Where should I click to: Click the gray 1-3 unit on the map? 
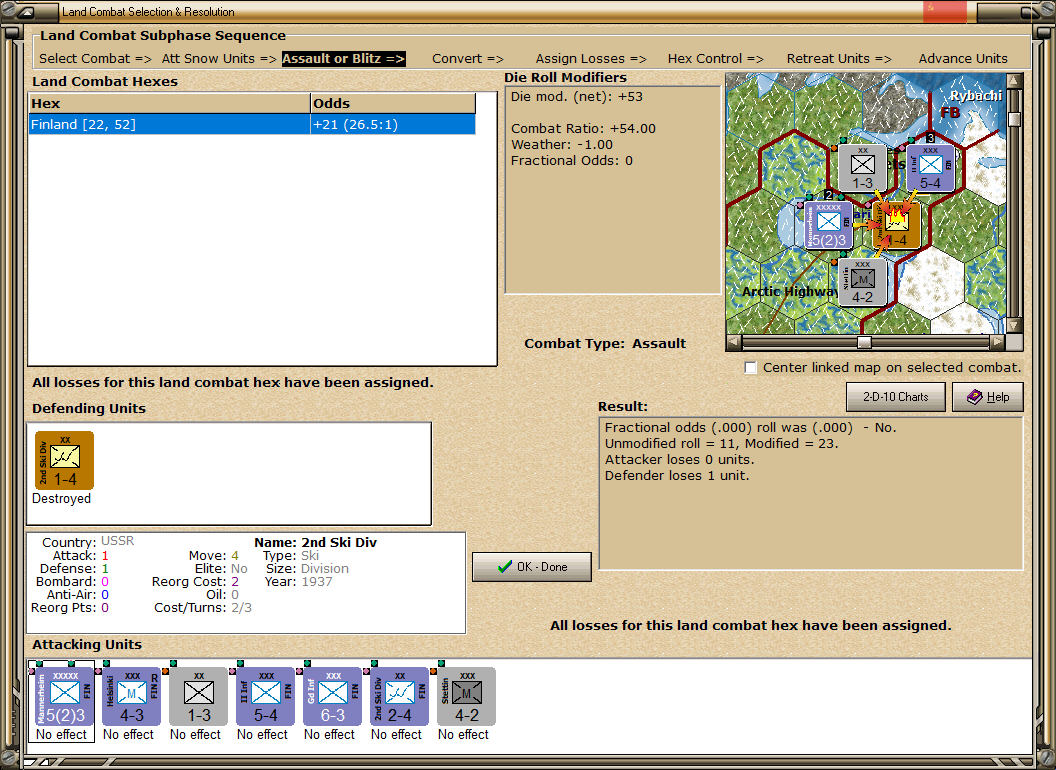pyautogui.click(x=862, y=168)
